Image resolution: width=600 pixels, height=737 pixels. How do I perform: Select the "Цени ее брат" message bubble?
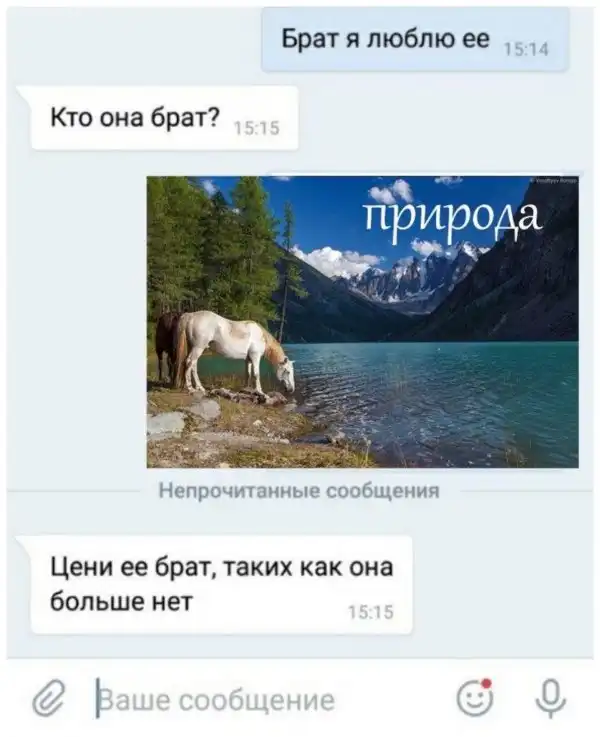point(221,584)
